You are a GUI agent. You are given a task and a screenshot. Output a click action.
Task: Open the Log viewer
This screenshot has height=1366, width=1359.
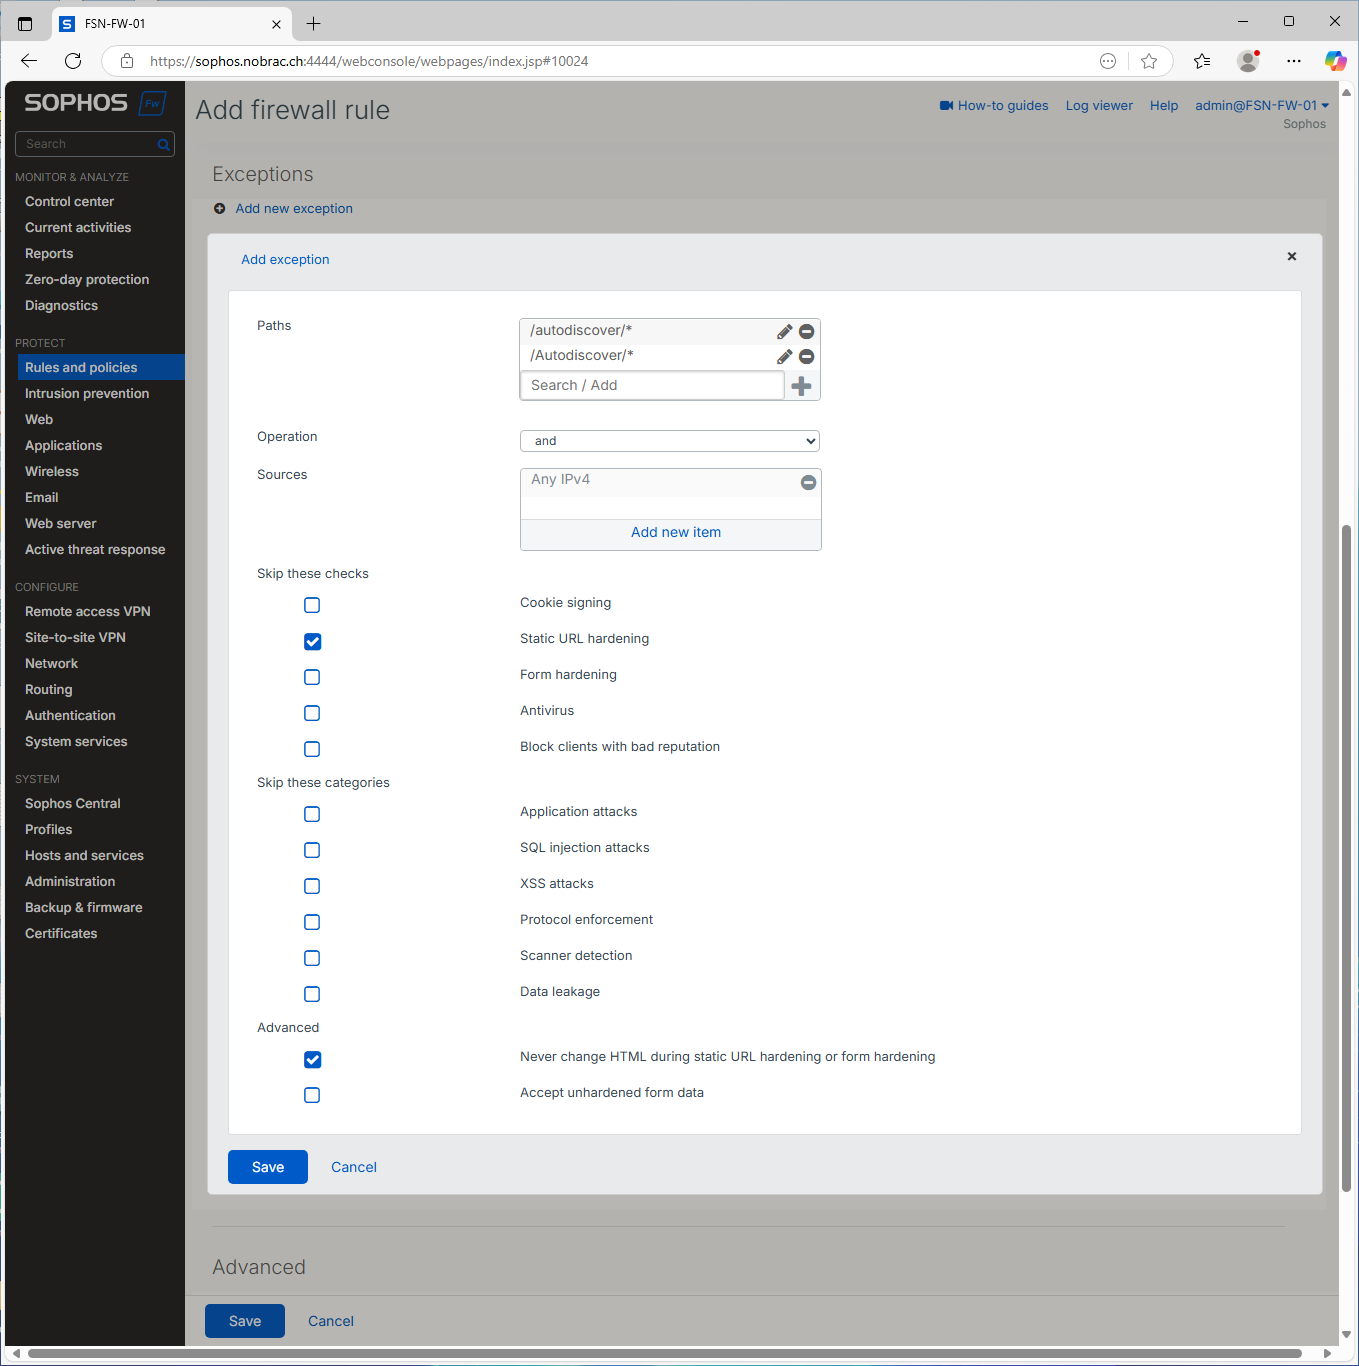(1099, 105)
